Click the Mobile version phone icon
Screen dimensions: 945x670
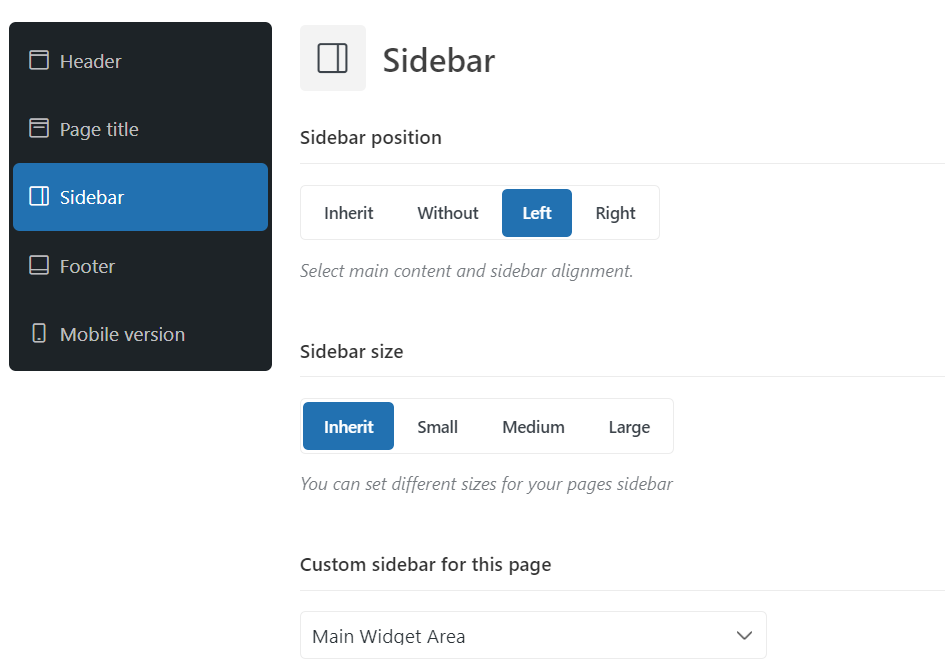pos(39,333)
